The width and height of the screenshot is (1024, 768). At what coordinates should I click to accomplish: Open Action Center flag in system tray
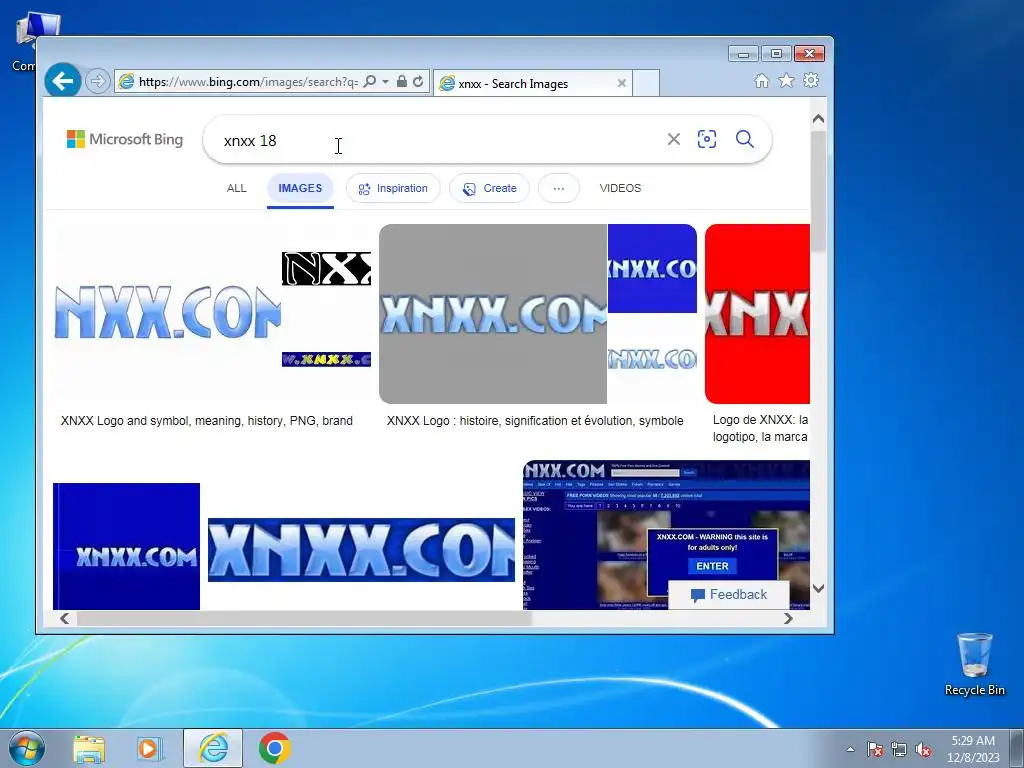coord(874,749)
